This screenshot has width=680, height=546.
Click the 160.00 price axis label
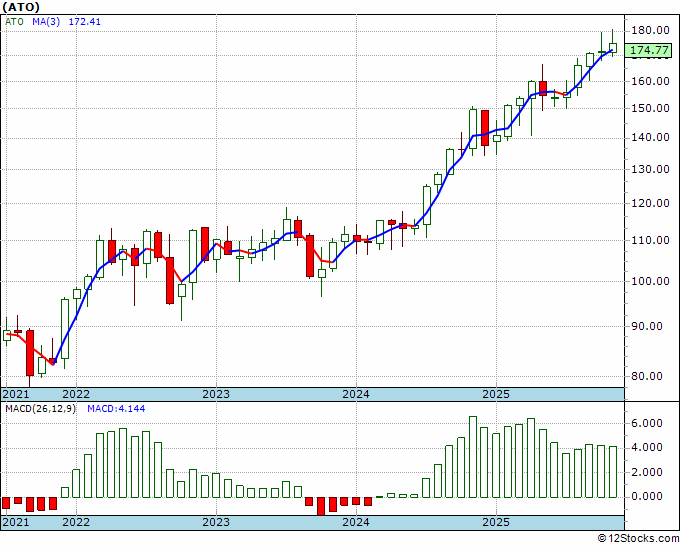tap(650, 81)
